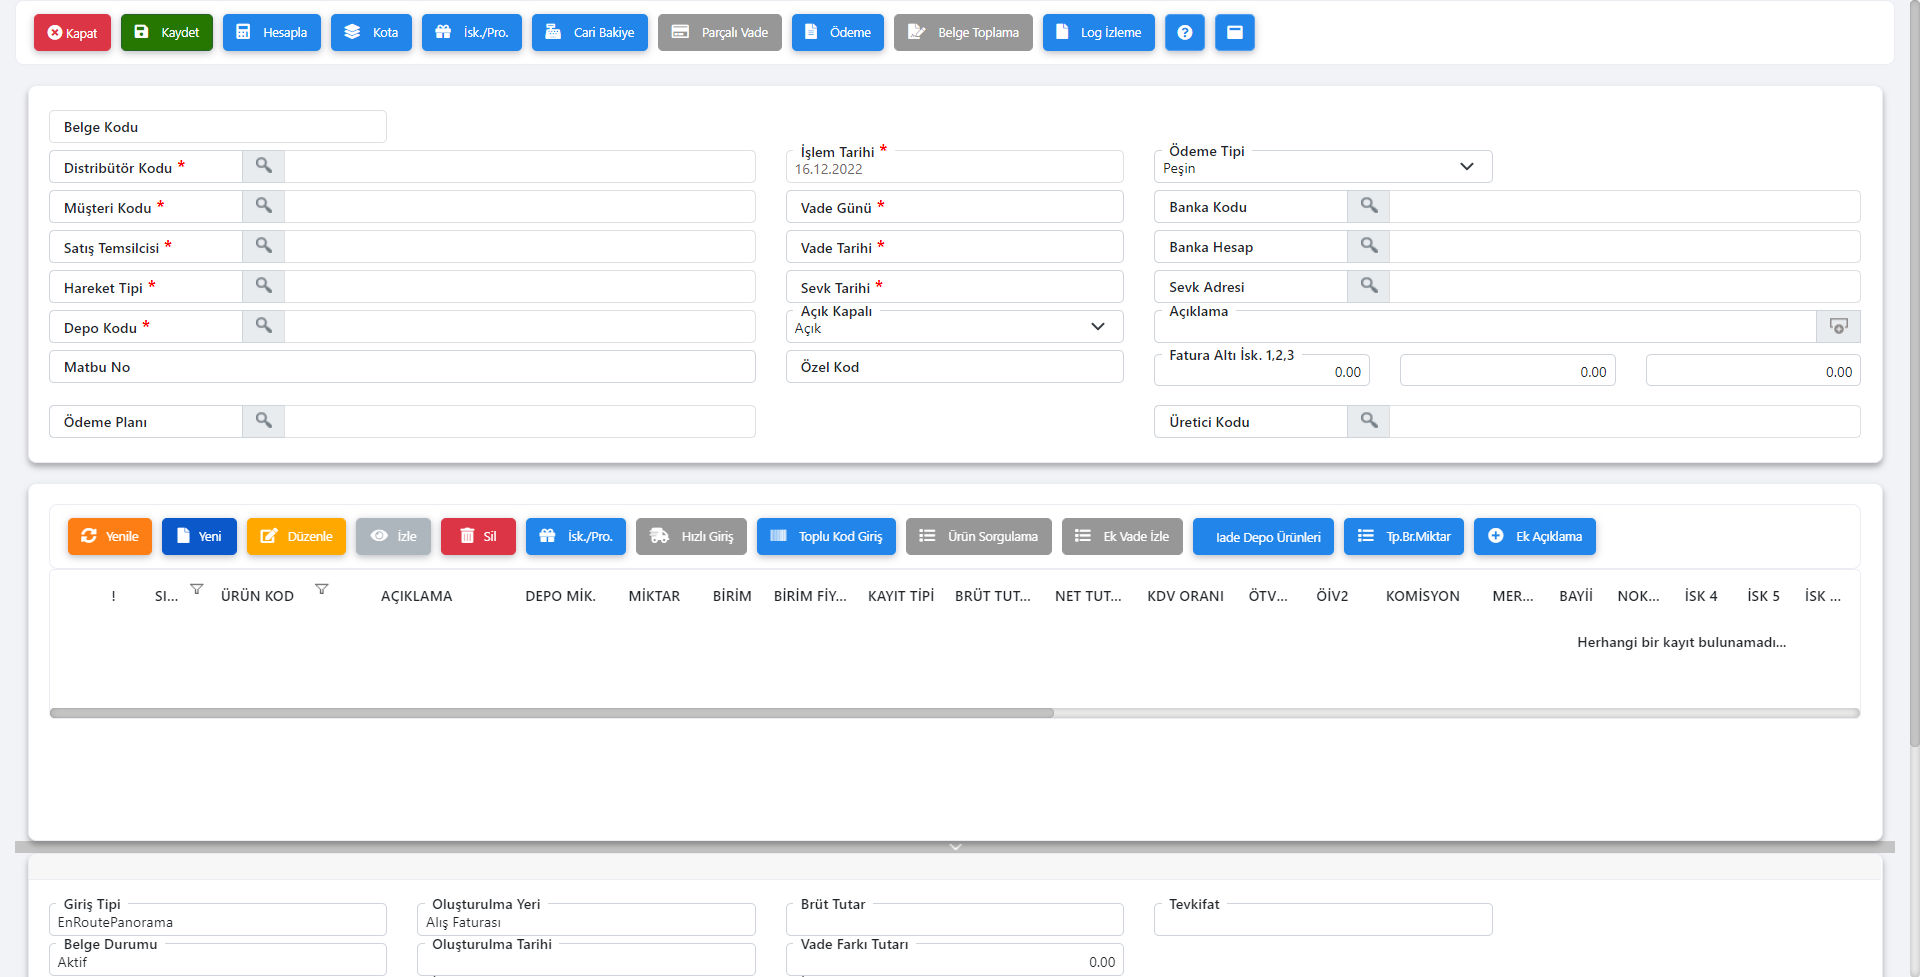Sort by the MİKTAR column header
Screen dimensions: 1920x977
654,596
